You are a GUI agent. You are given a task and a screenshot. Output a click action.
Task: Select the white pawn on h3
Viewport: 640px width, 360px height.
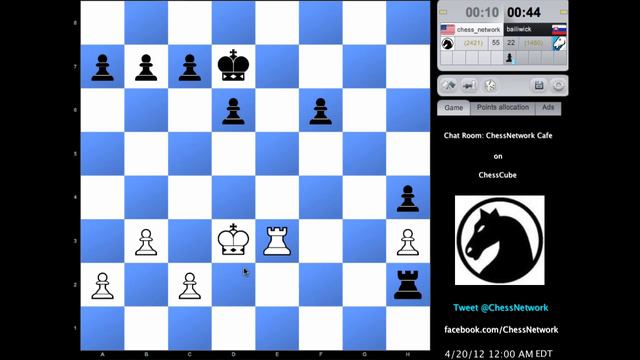[x=408, y=242]
